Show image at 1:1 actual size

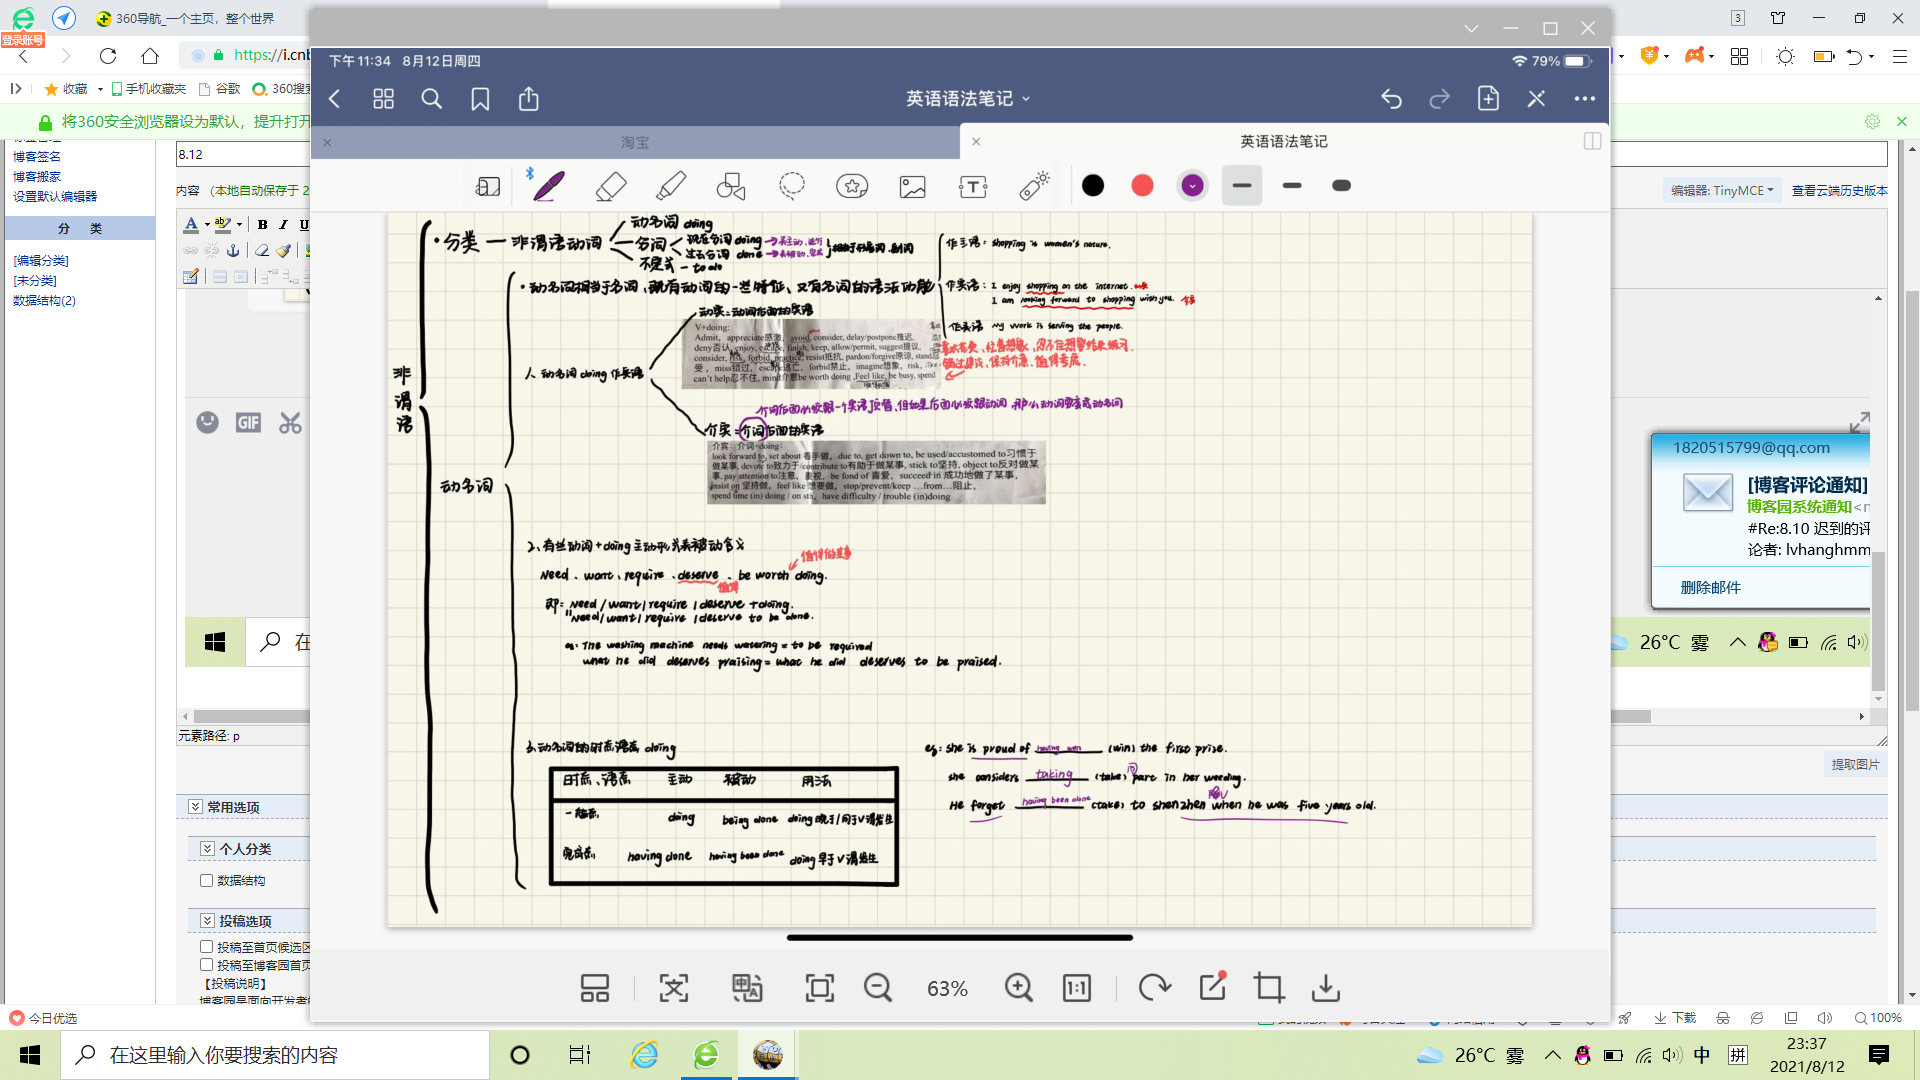[x=1076, y=988]
